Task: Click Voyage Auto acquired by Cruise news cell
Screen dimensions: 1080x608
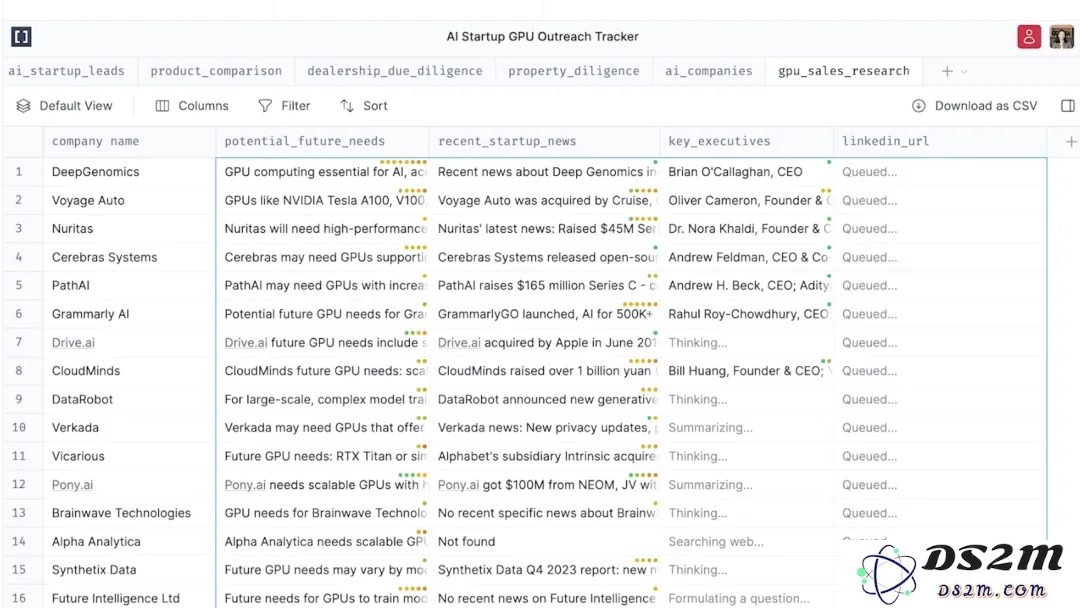Action: 544,200
